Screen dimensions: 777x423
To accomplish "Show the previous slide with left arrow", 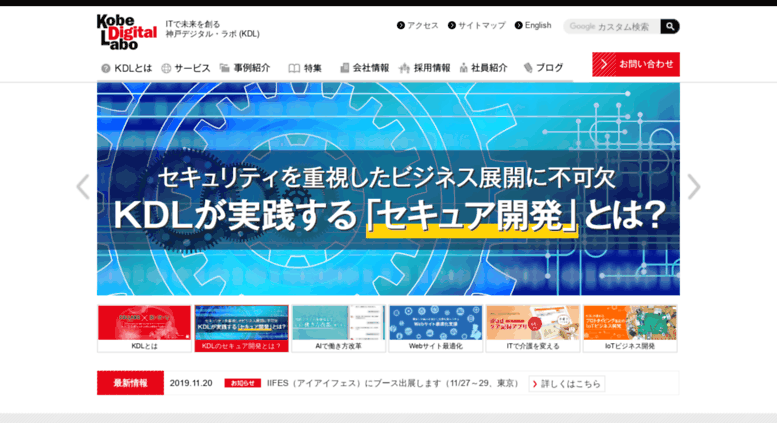I will [x=83, y=187].
